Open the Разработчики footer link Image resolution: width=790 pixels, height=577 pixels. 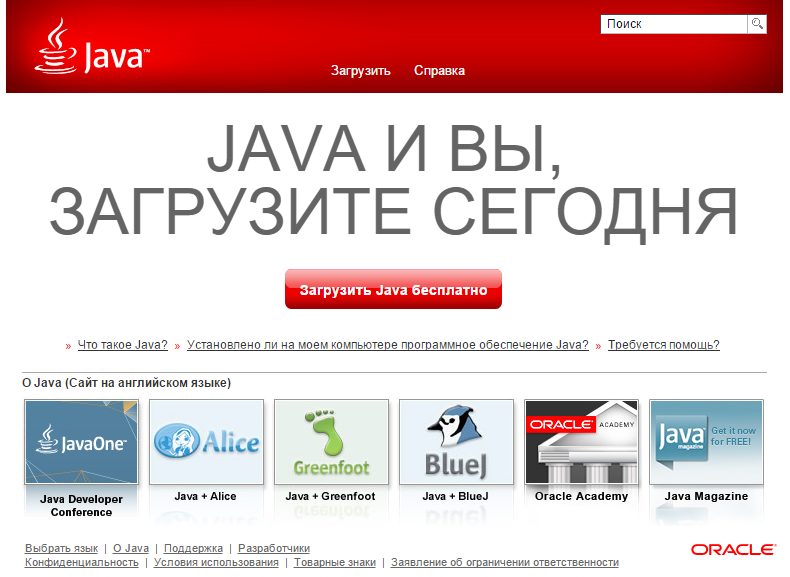[x=273, y=548]
